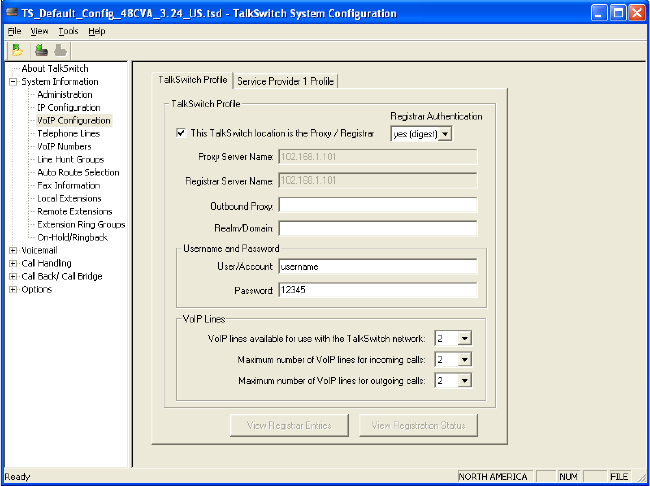Viewport: 650px width, 486px height.
Task: Open the Tools menu
Action: (x=68, y=31)
